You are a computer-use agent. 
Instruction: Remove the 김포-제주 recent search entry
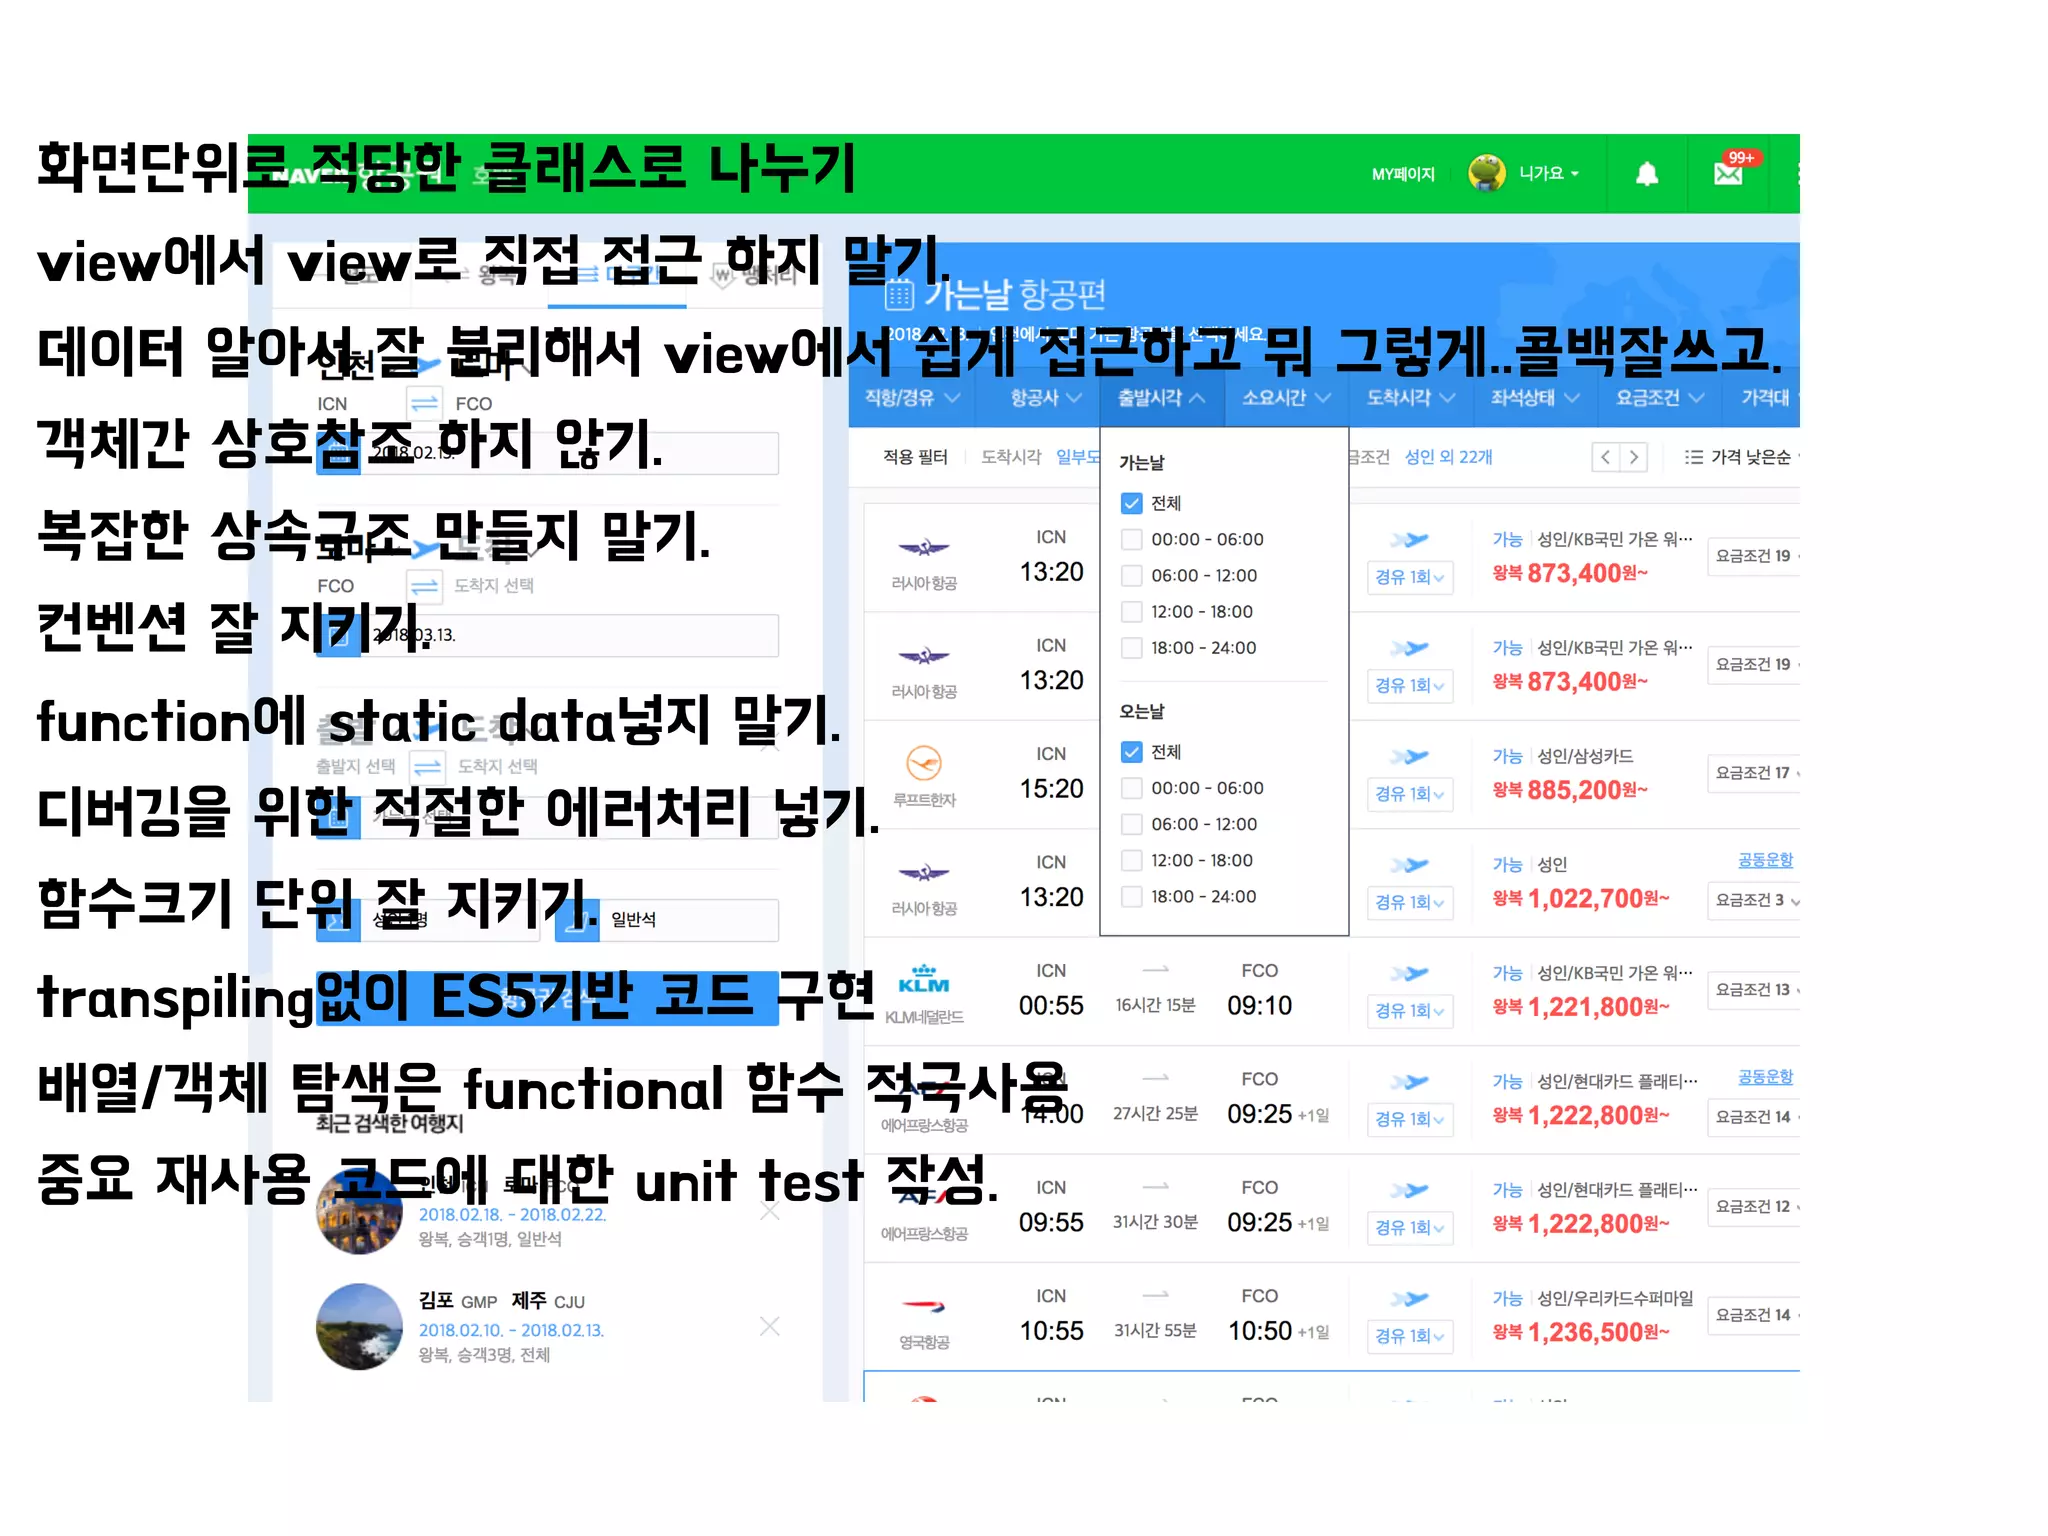point(769,1326)
